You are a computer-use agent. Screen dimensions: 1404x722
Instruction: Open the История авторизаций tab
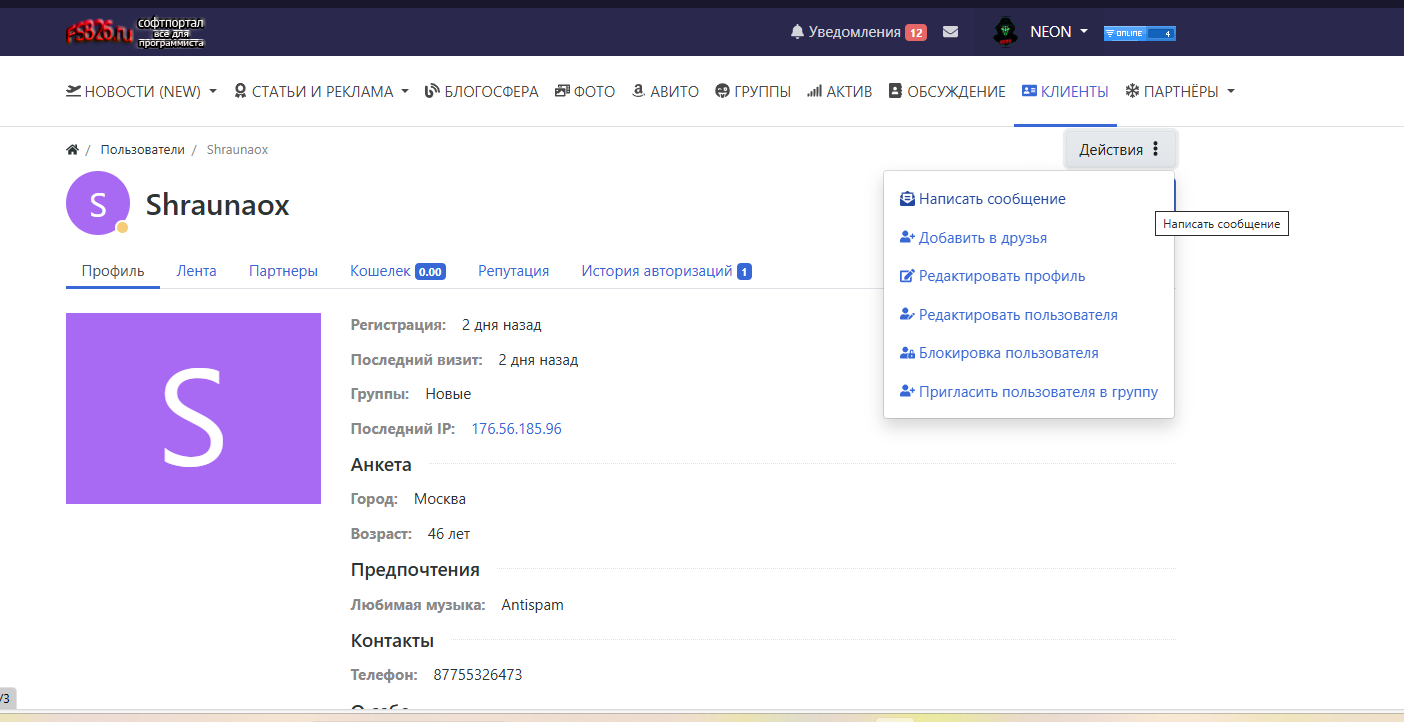(667, 271)
